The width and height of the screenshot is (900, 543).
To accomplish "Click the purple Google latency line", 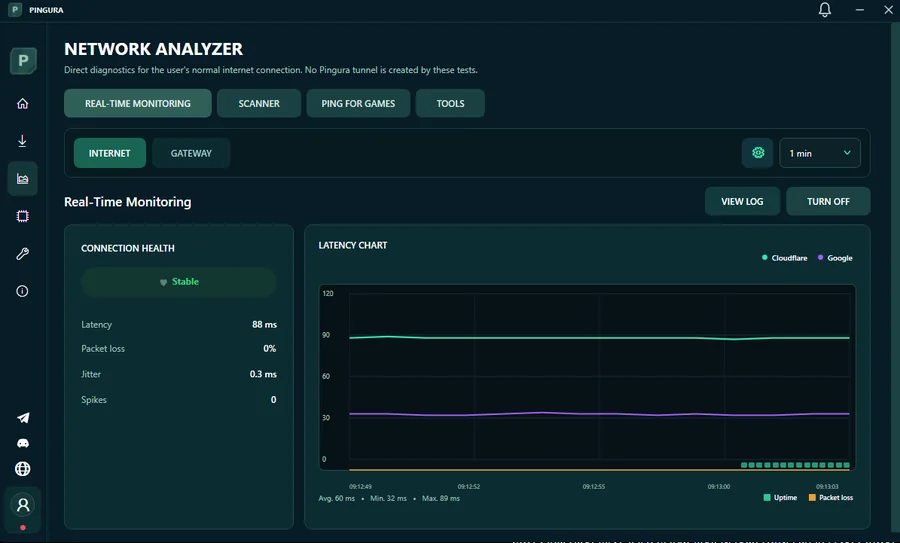I will (599, 414).
